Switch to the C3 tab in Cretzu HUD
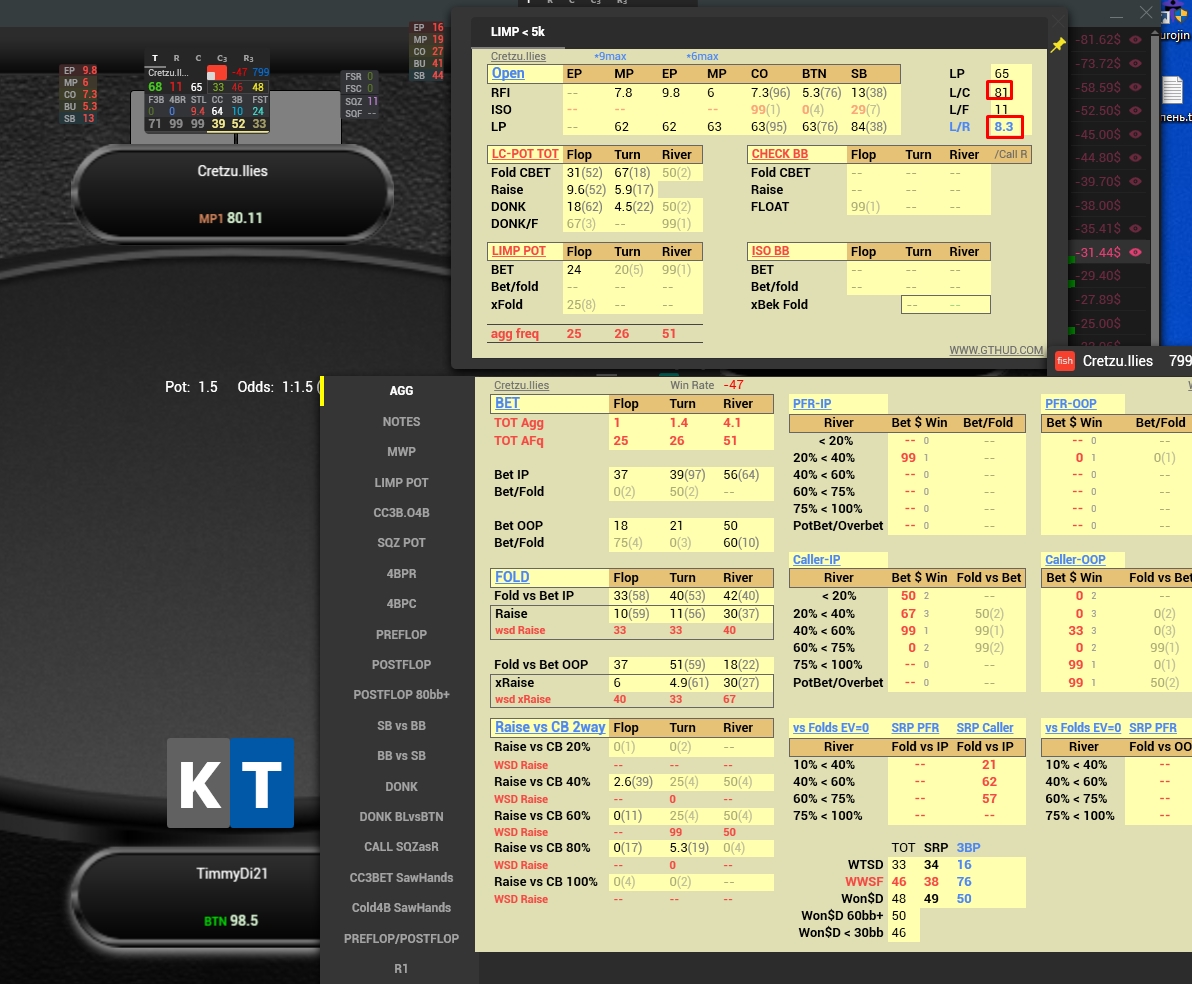 coord(222,58)
